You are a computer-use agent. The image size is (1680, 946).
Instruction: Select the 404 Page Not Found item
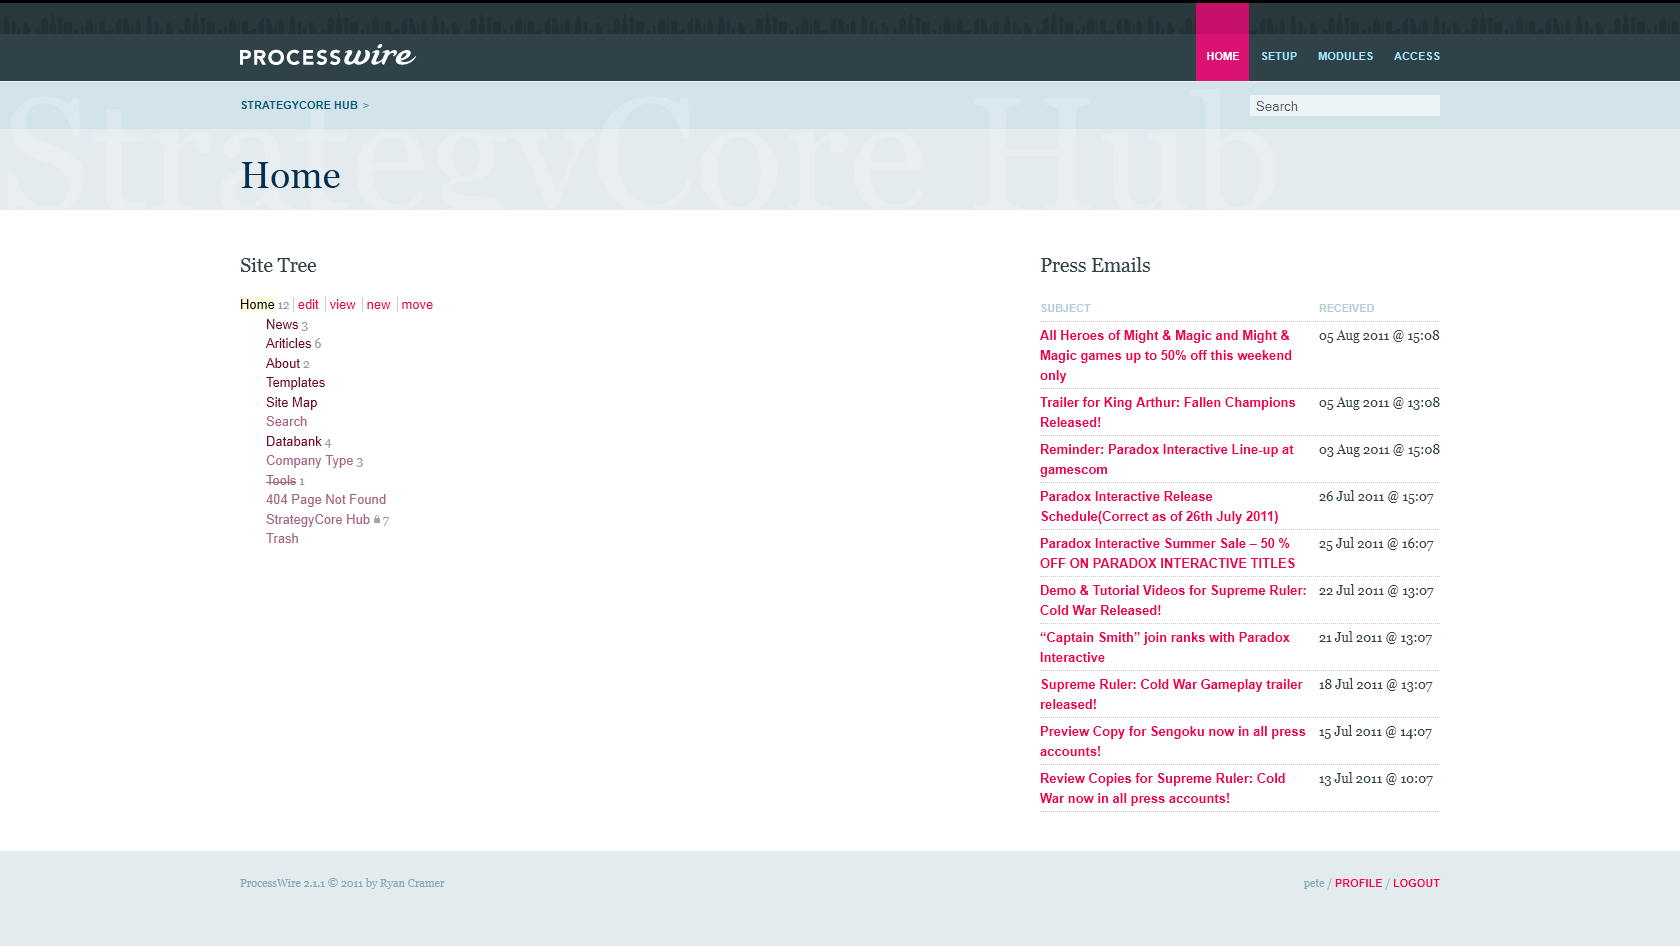tap(326, 500)
